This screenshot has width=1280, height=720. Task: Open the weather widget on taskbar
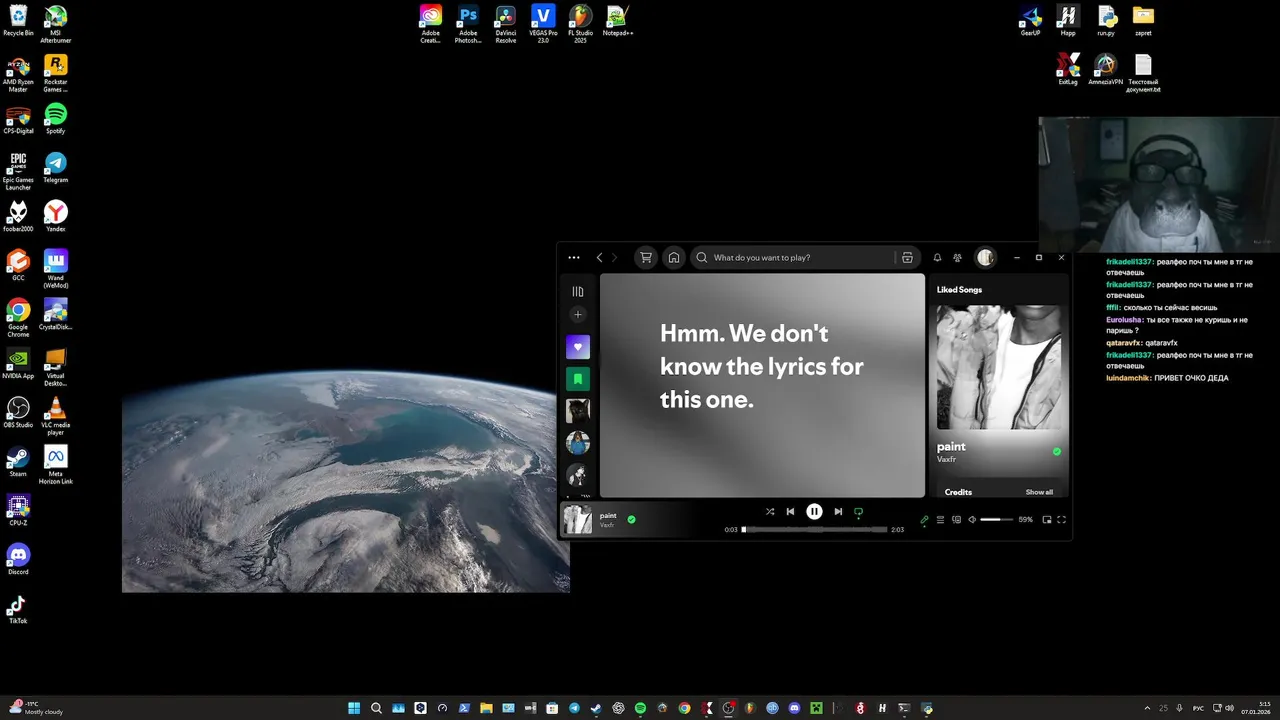pos(35,708)
